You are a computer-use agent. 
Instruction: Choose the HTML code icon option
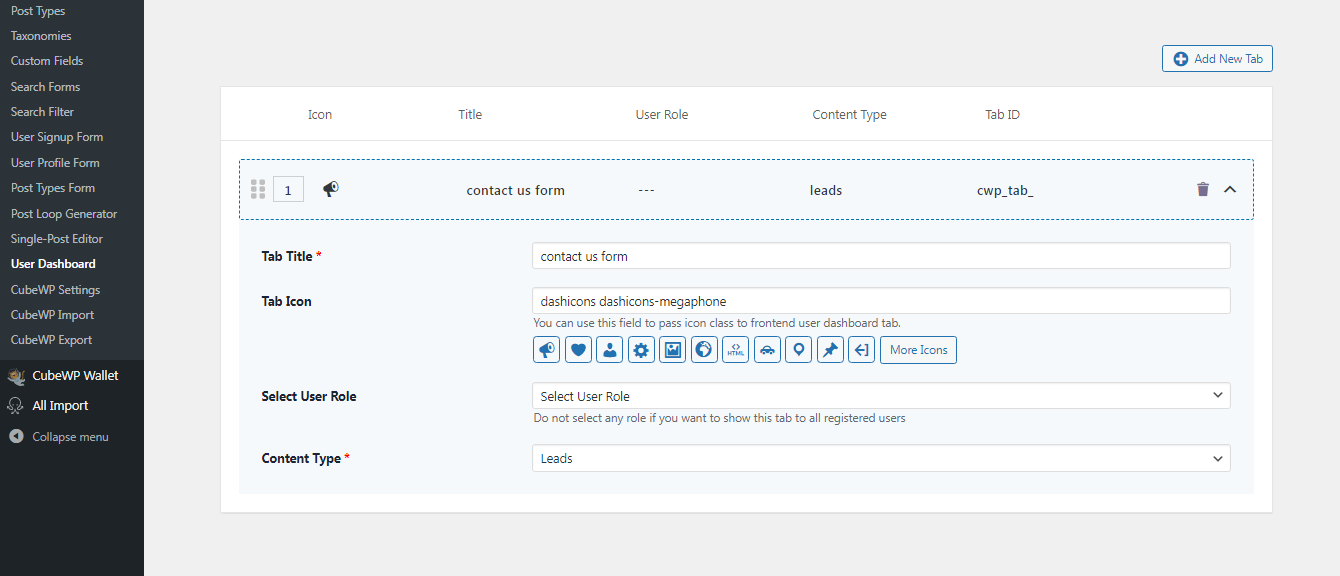pos(736,350)
